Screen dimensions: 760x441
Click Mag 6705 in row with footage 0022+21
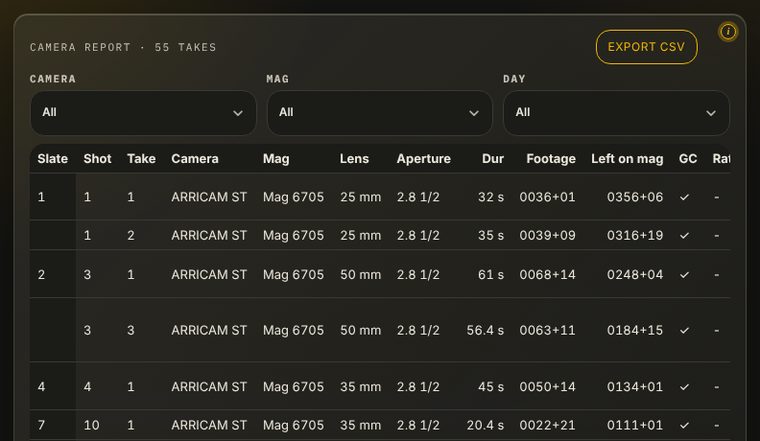[293, 425]
